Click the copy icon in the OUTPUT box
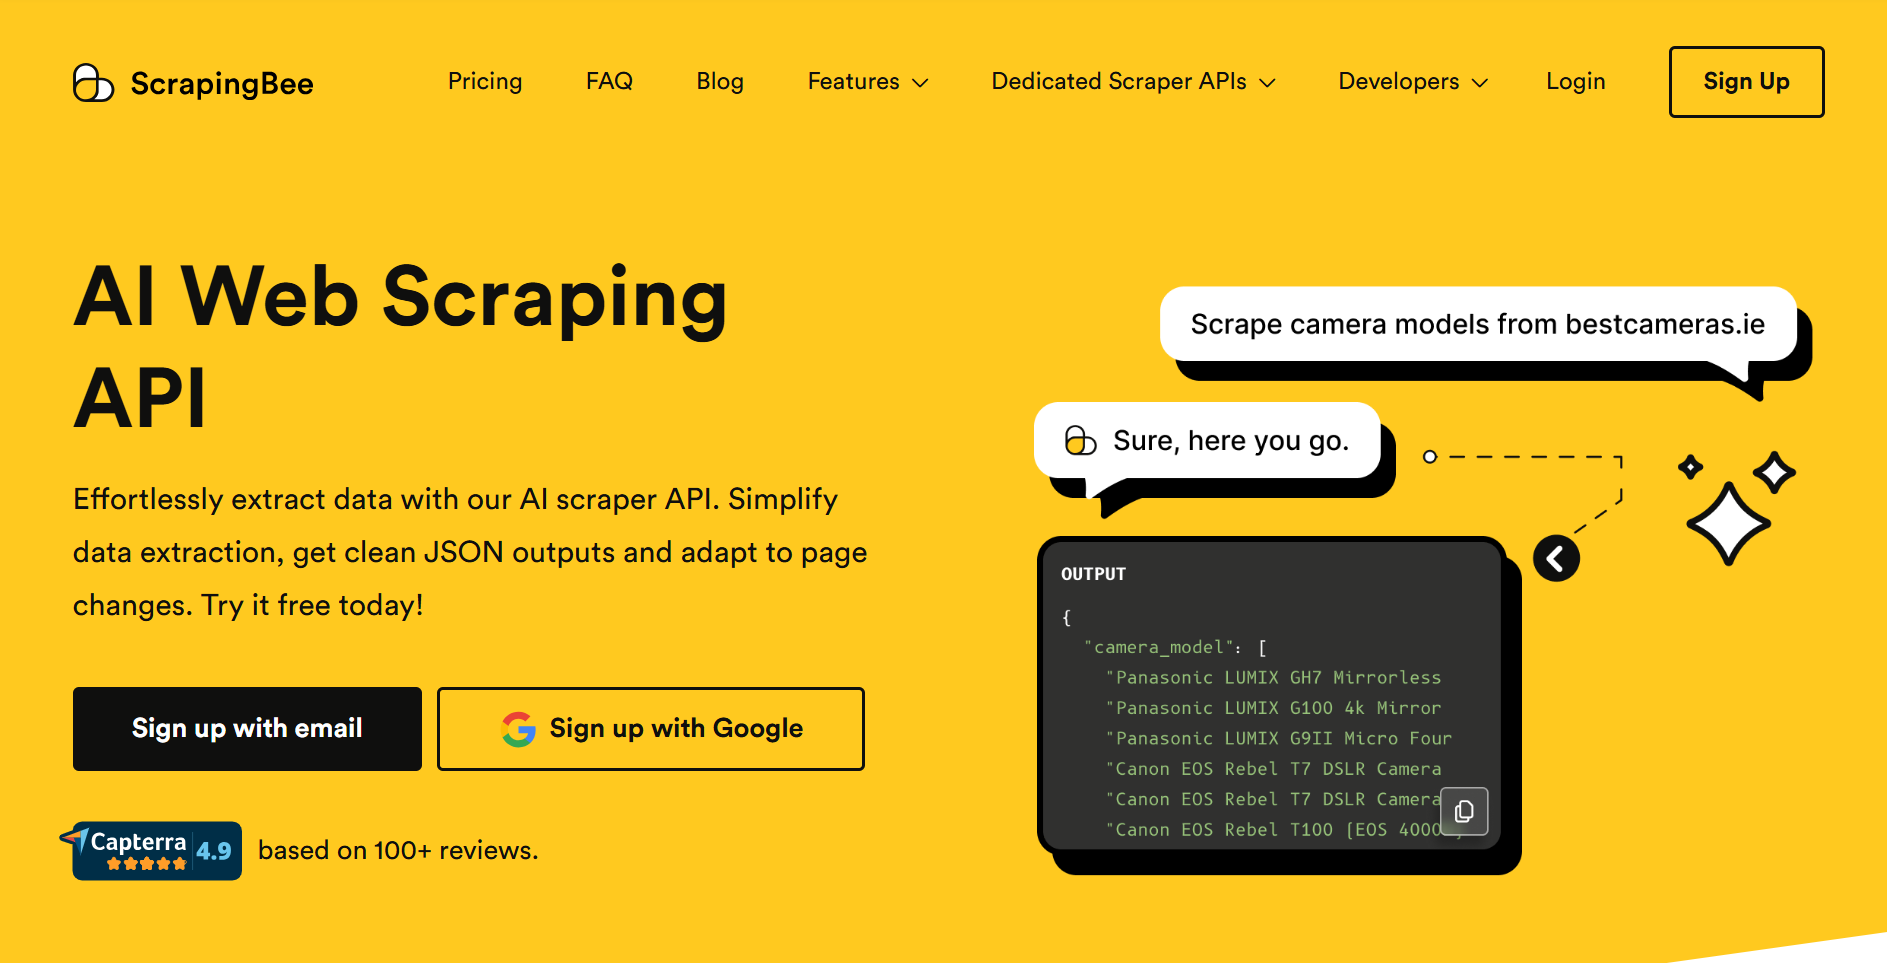 pos(1464,811)
